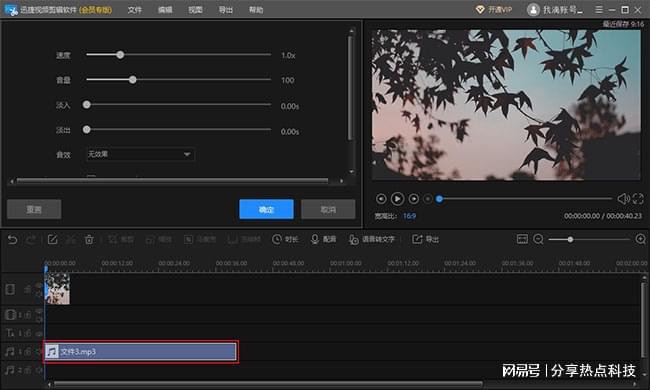Click the 重置 reset button
The image size is (650, 390).
pos(34,209)
